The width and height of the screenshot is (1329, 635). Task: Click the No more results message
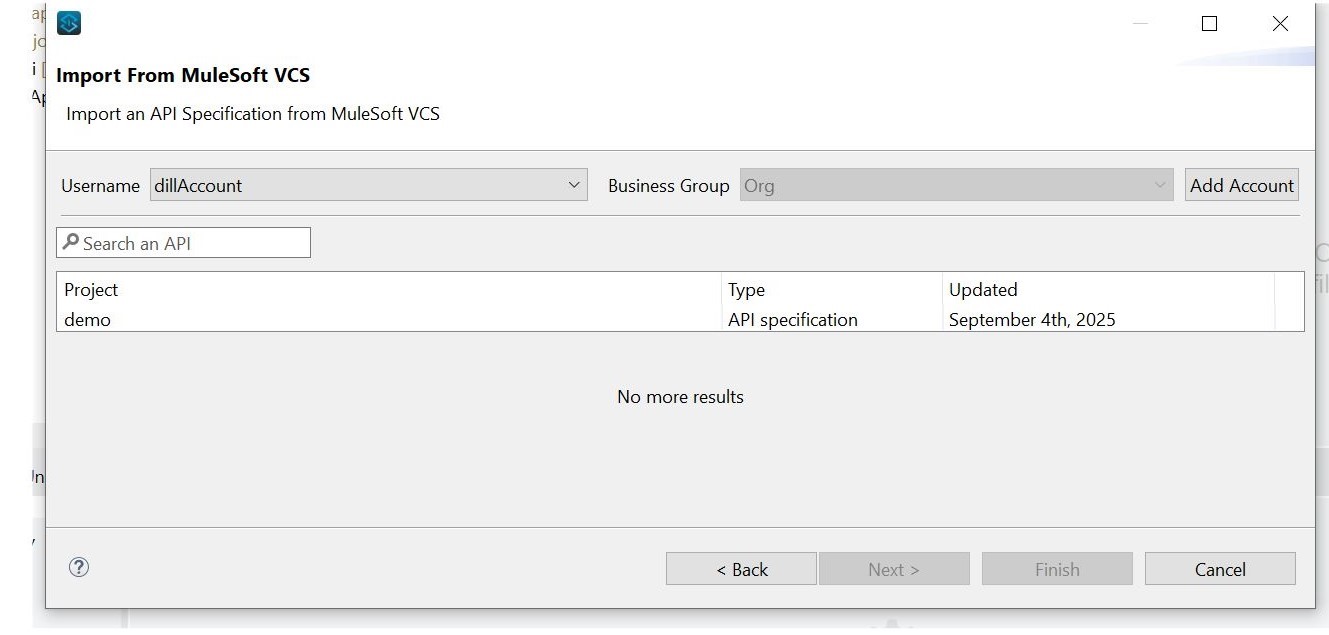coord(680,396)
